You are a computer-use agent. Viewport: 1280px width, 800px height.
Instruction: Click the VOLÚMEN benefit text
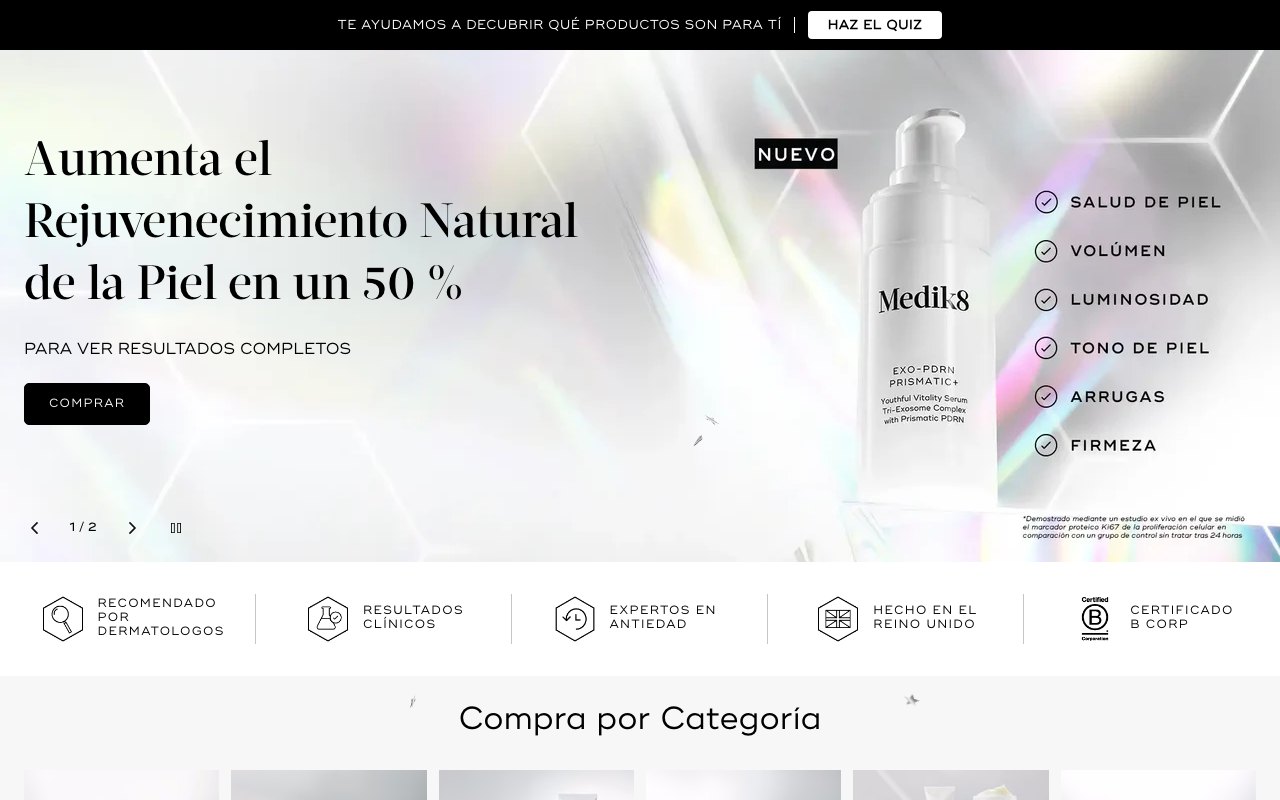[x=1118, y=251]
